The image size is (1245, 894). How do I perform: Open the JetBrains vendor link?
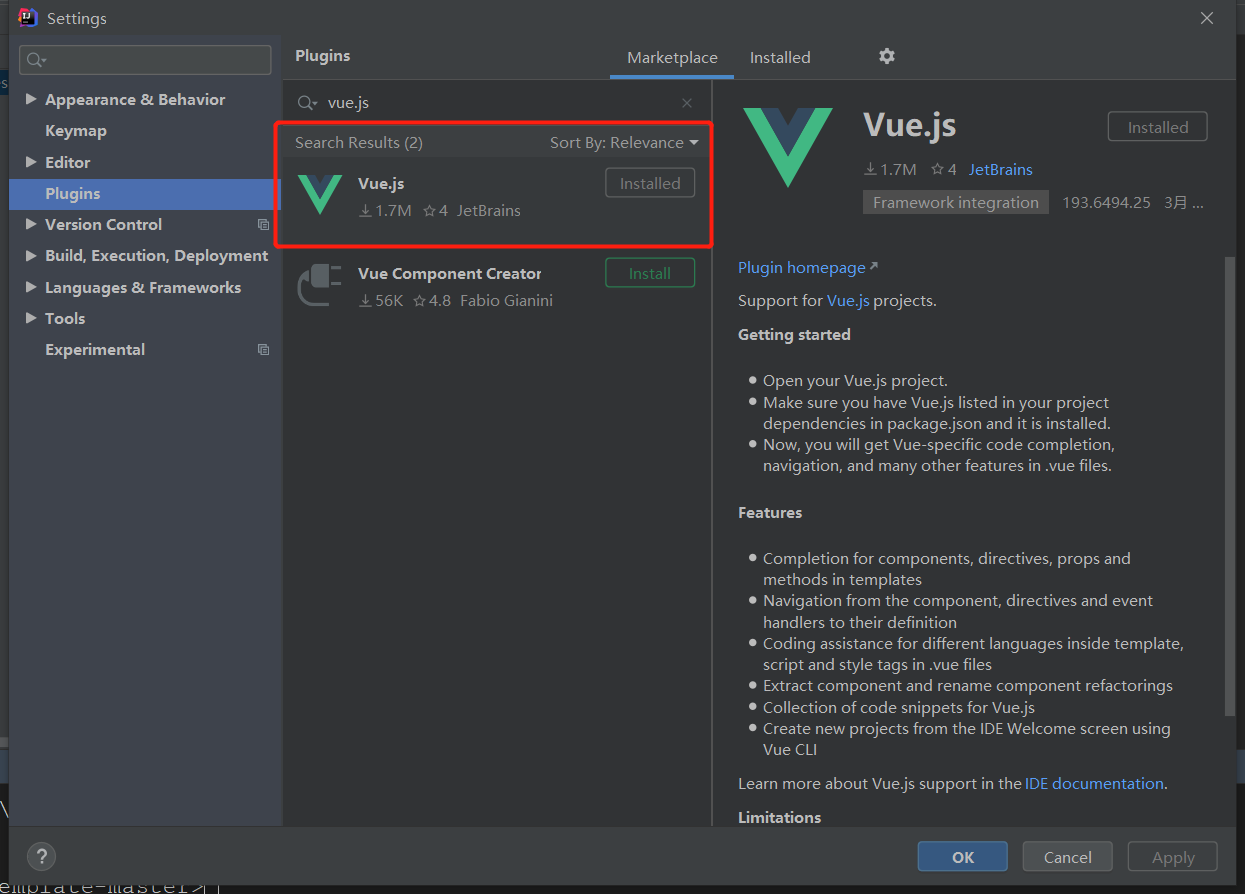1000,169
